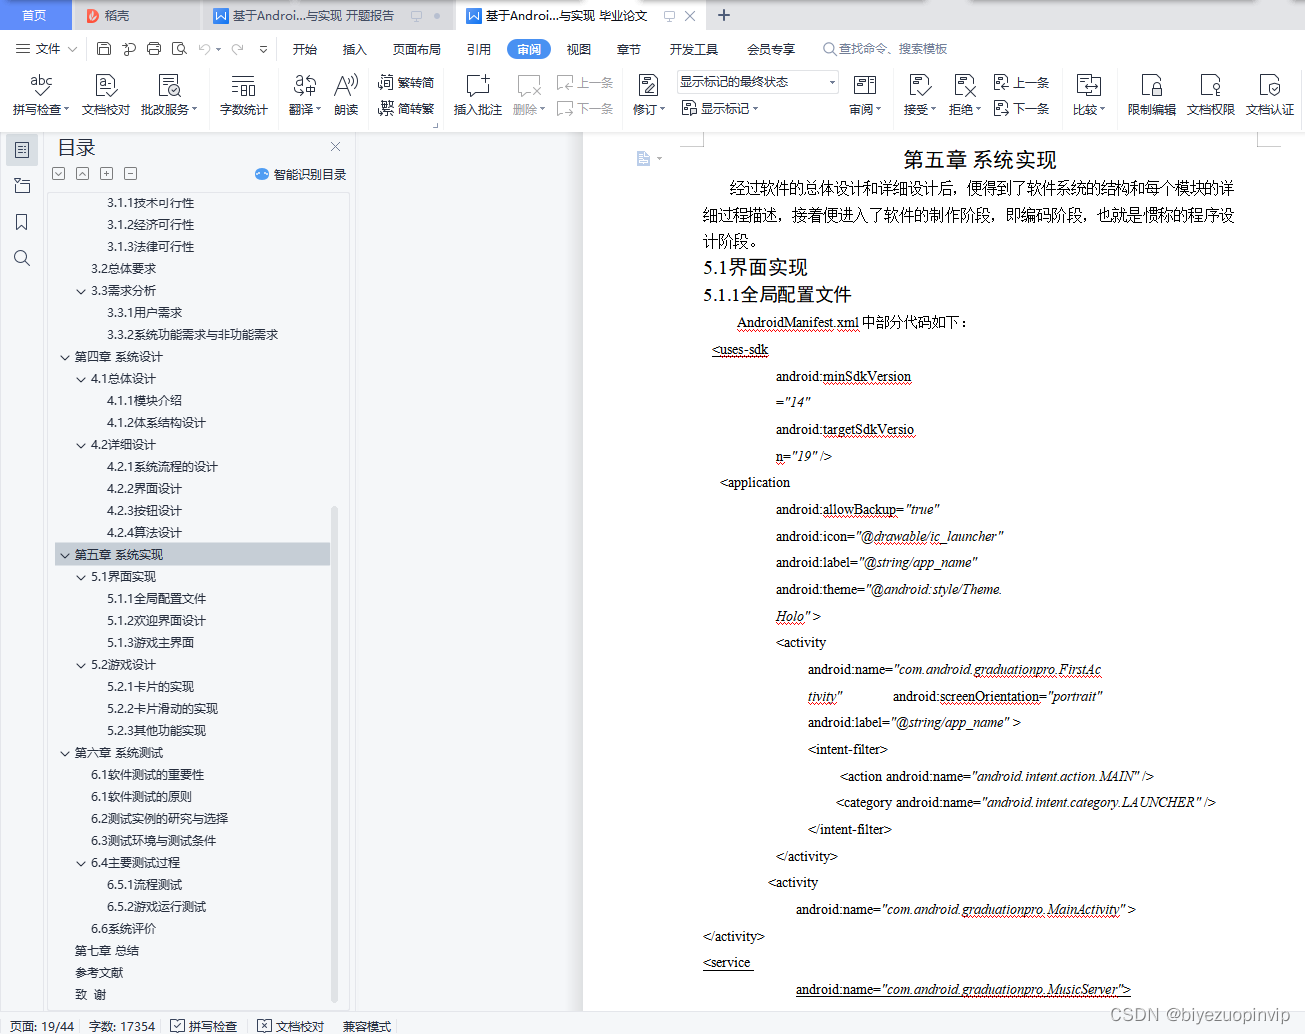Image resolution: width=1305 pixels, height=1034 pixels.
Task: Click 智能识别目录 smart TOC button
Action: (x=300, y=174)
